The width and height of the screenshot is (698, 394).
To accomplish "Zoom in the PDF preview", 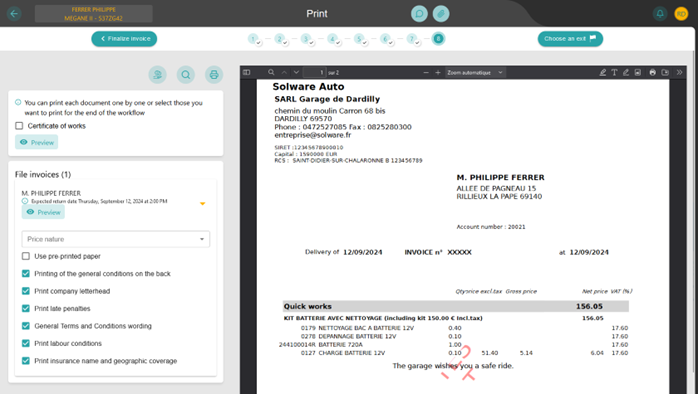I will pos(438,73).
